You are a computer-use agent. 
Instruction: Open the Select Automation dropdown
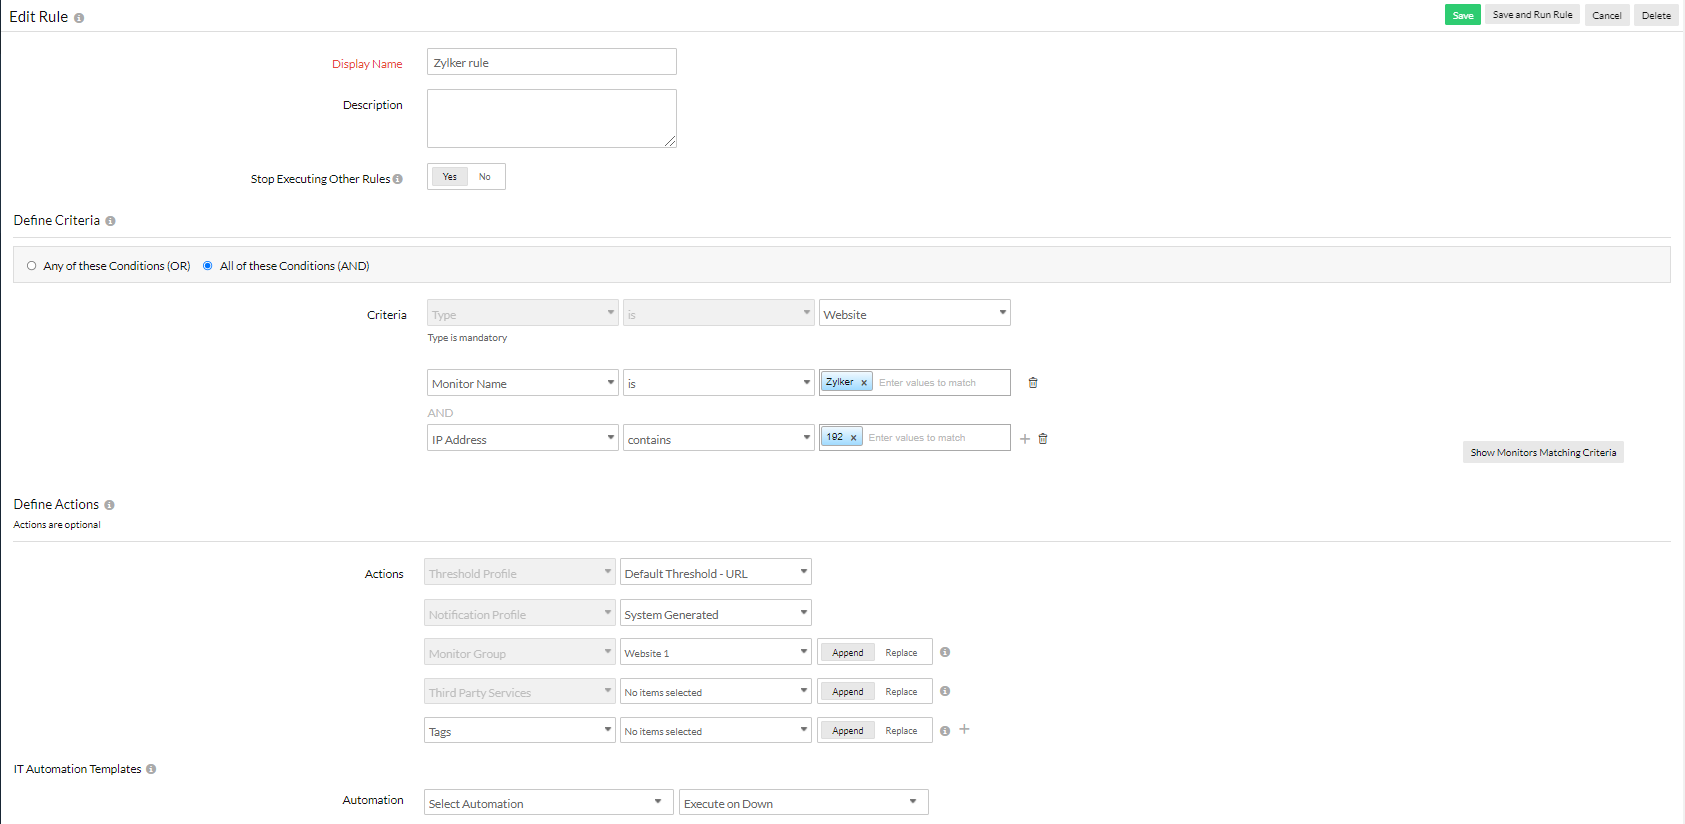coord(547,803)
